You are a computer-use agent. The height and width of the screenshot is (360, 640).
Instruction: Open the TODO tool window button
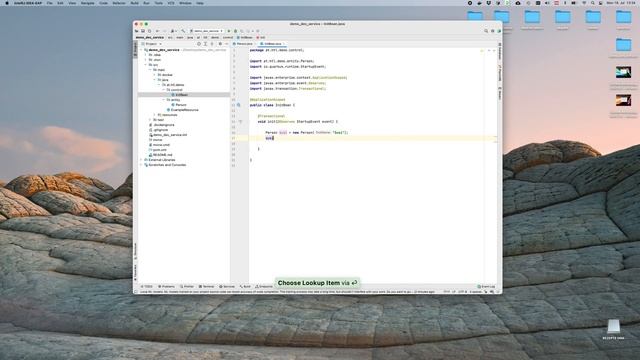(148, 287)
